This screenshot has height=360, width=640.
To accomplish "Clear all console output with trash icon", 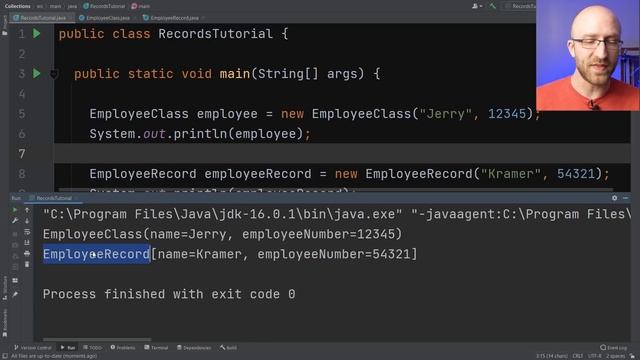I will (27, 264).
